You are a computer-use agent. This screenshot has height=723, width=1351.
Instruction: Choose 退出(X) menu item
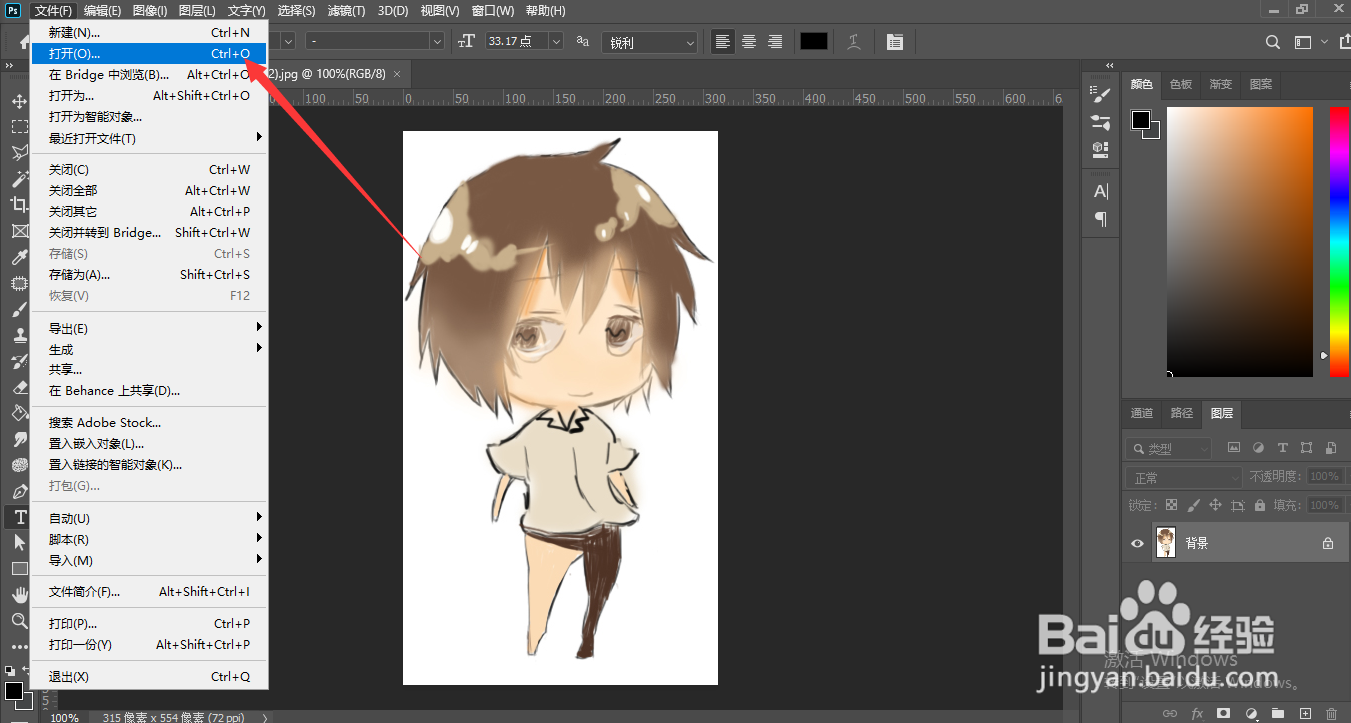point(150,677)
